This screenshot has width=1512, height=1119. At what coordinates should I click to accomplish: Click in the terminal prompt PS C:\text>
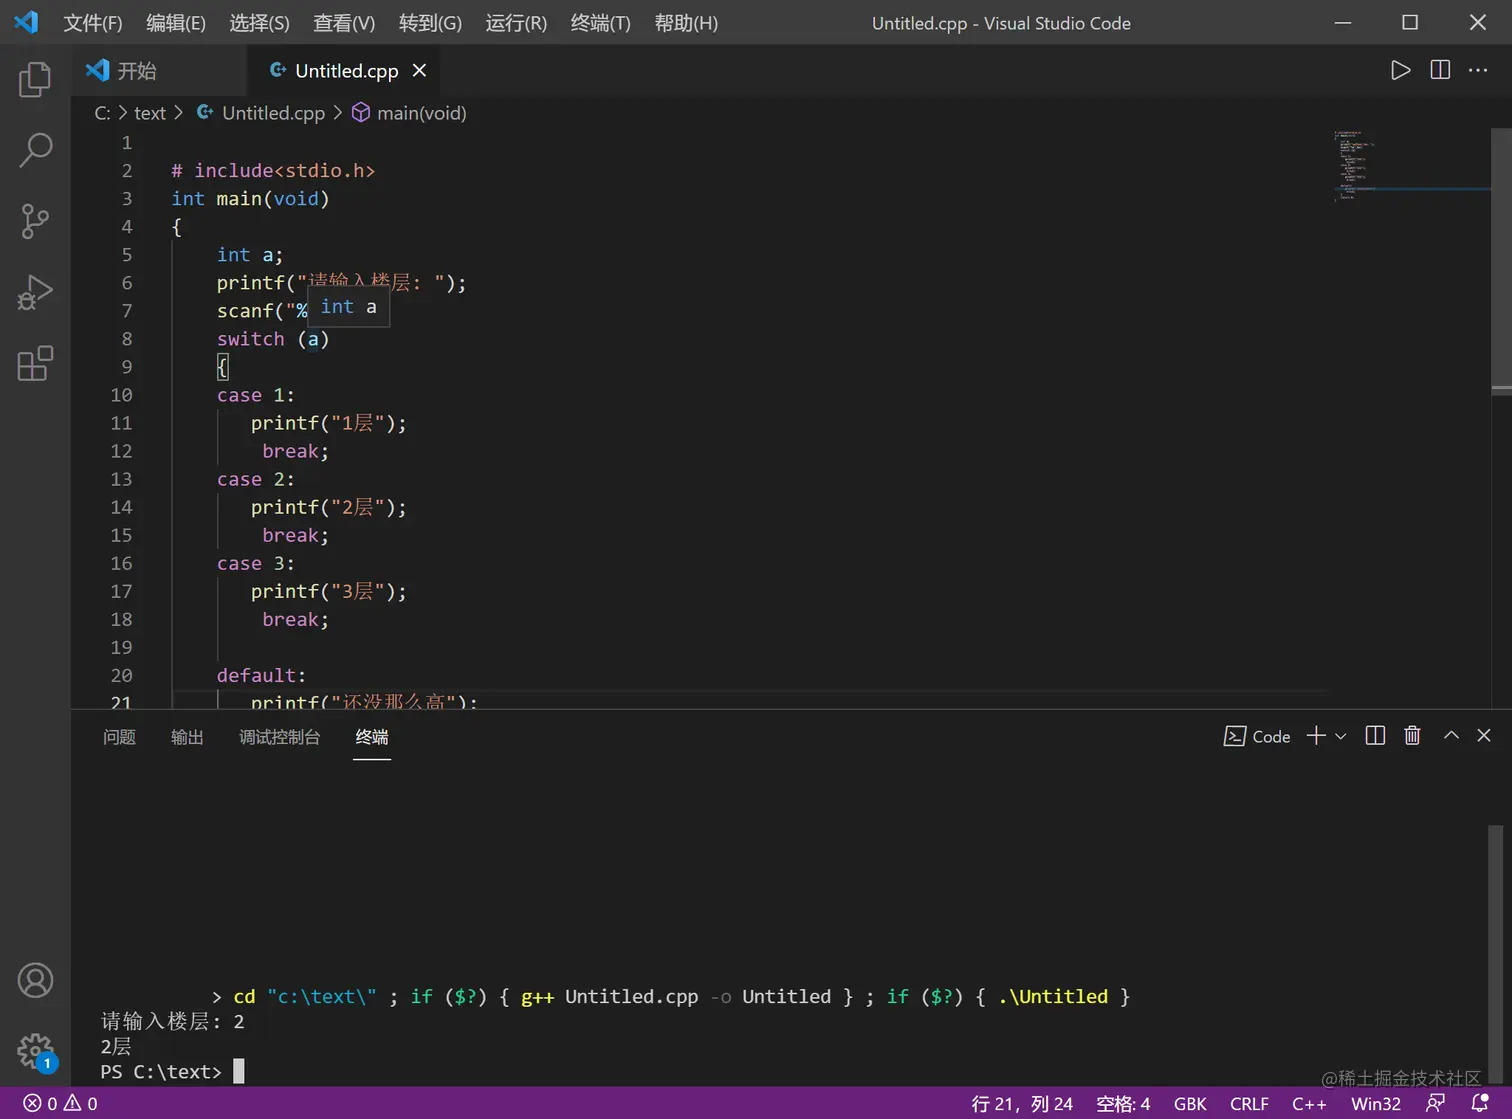(x=160, y=1071)
